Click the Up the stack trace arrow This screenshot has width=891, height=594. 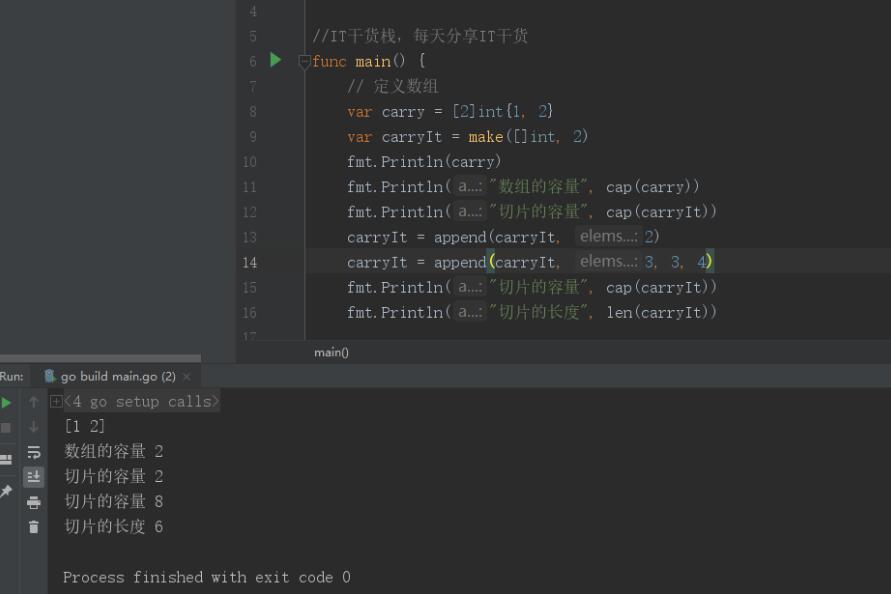[x=34, y=402]
